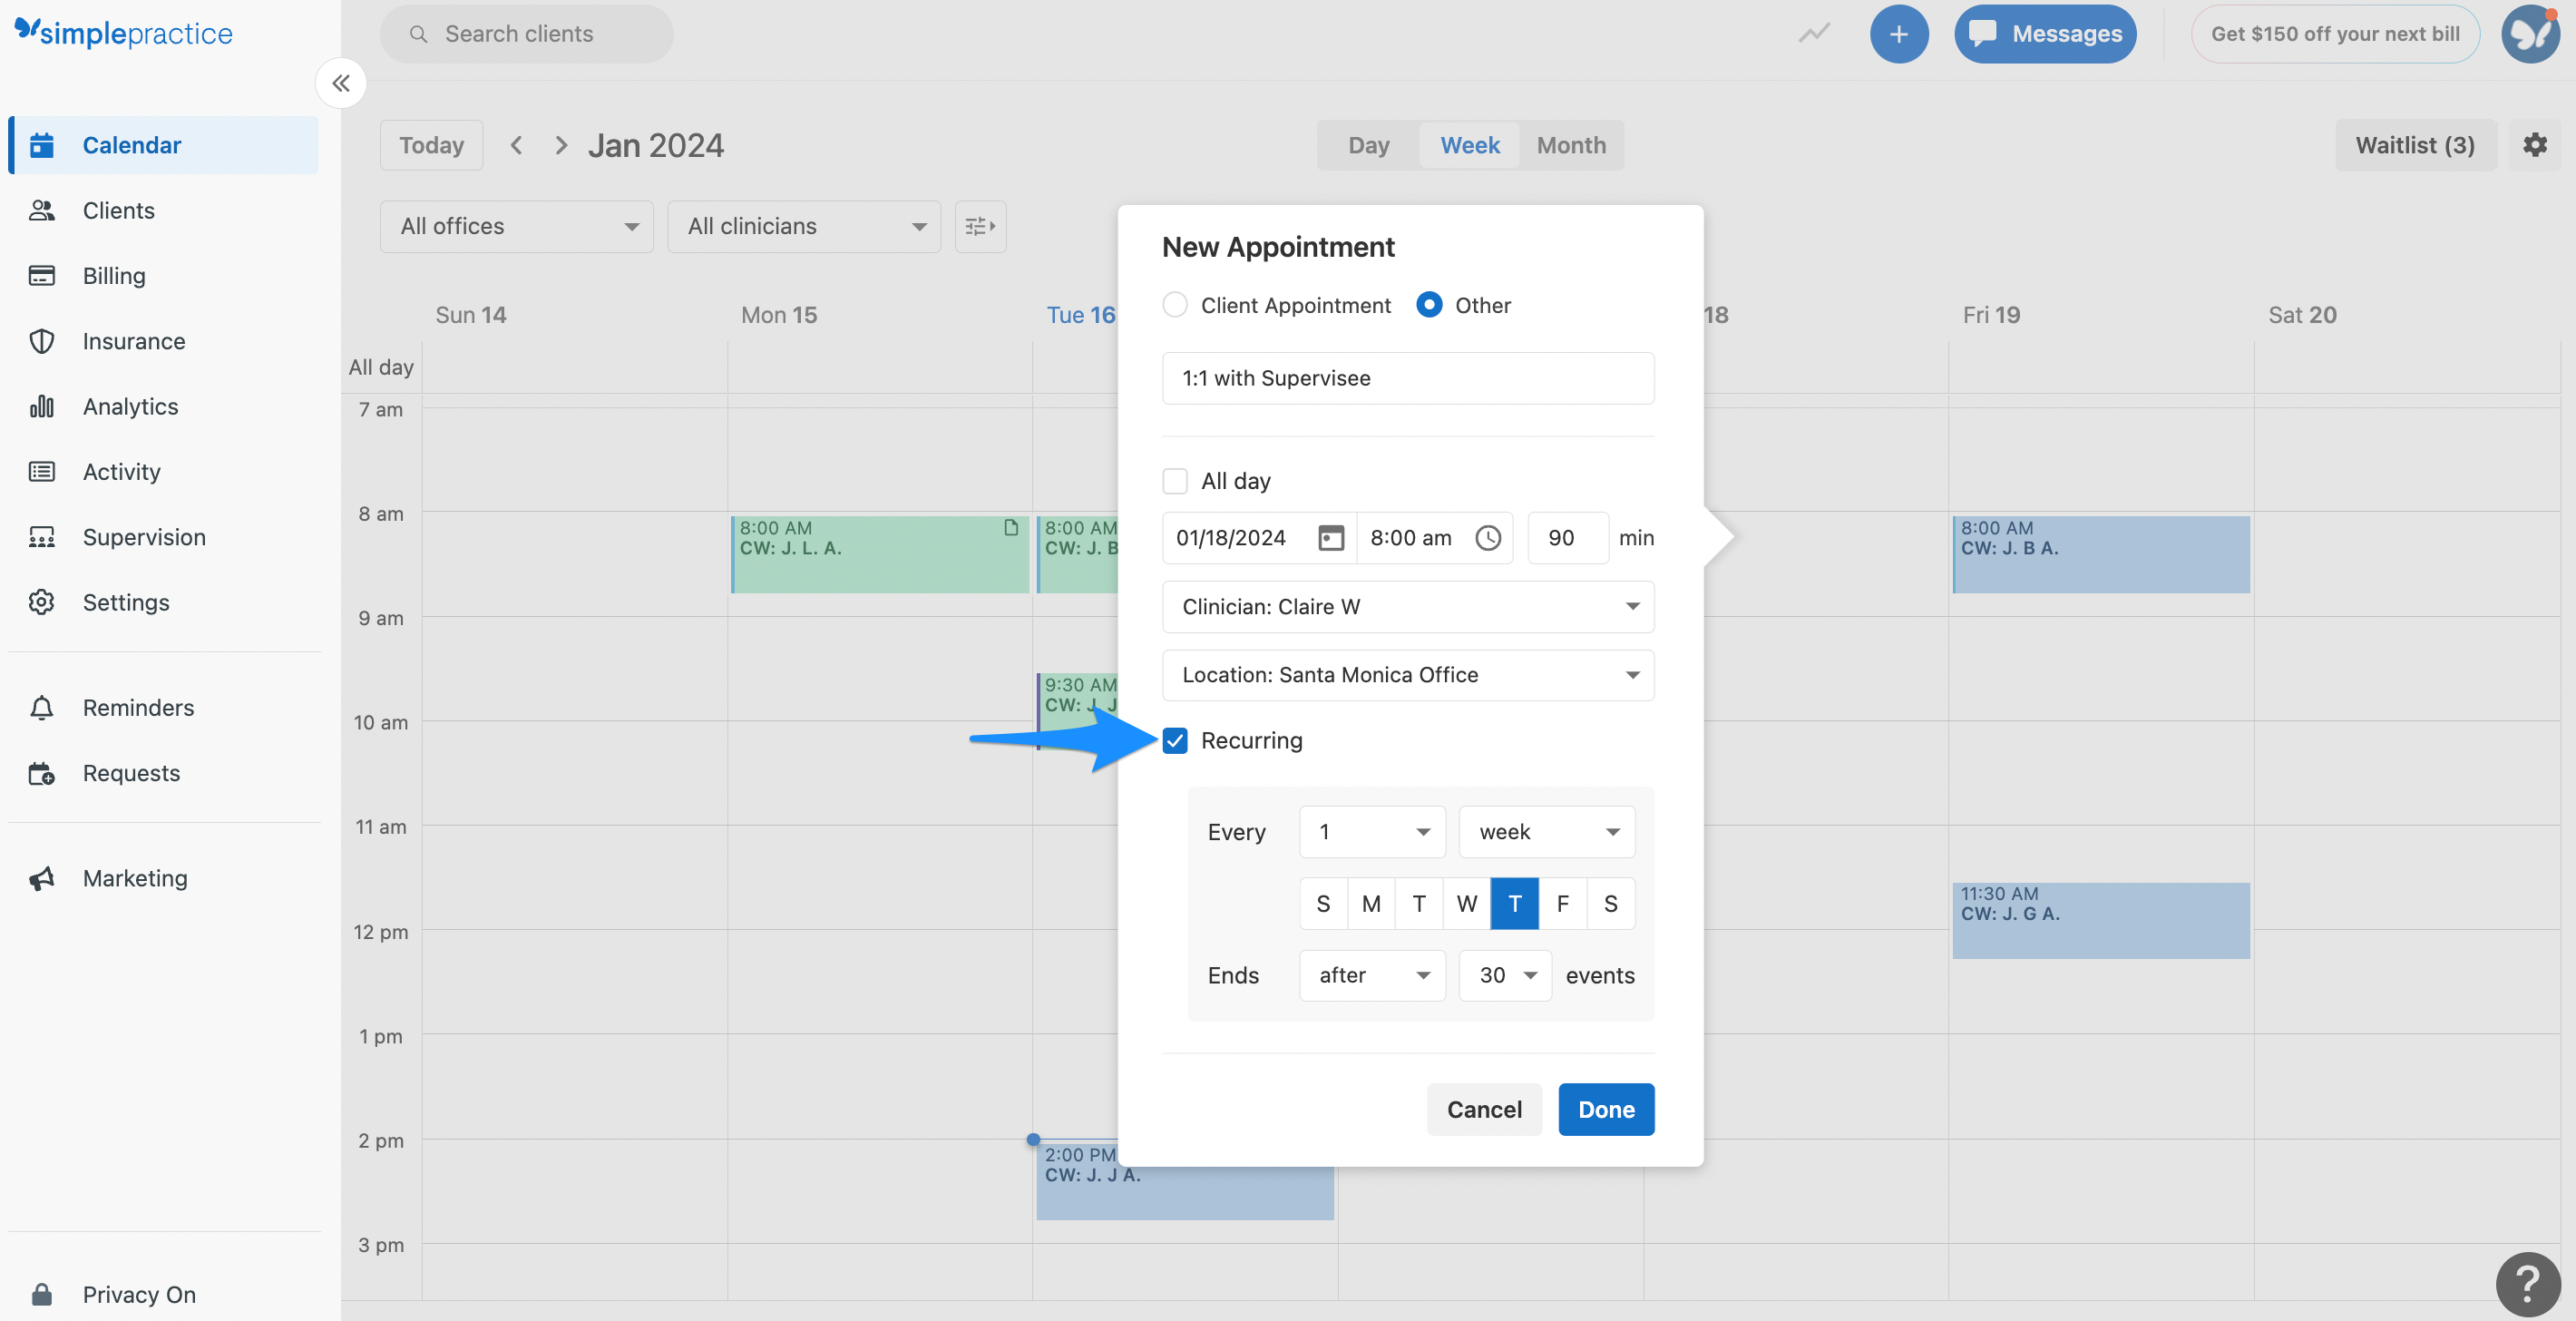The height and width of the screenshot is (1321, 2576).
Task: Open the Waitlist (3) panel
Action: 2414,144
